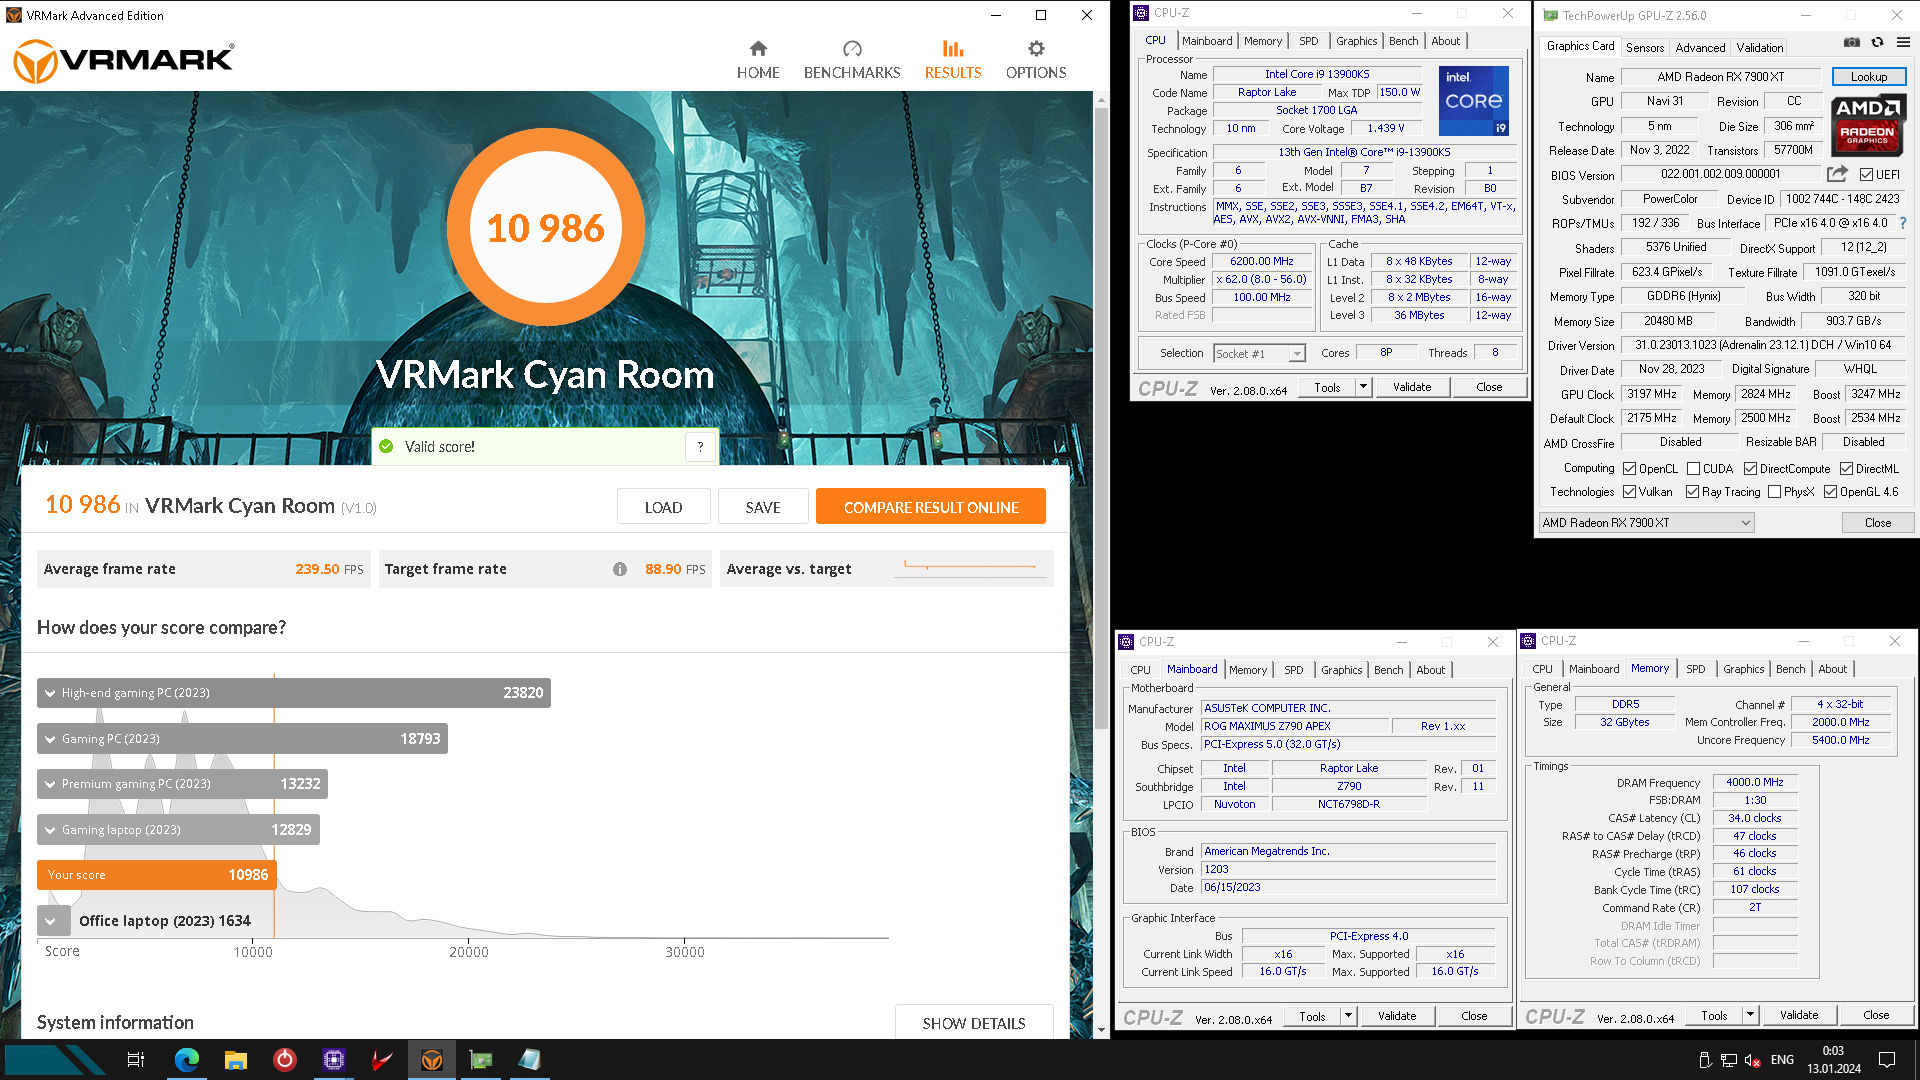
Task: Switch to Advanced tab in GPU-Z
Action: (1700, 47)
